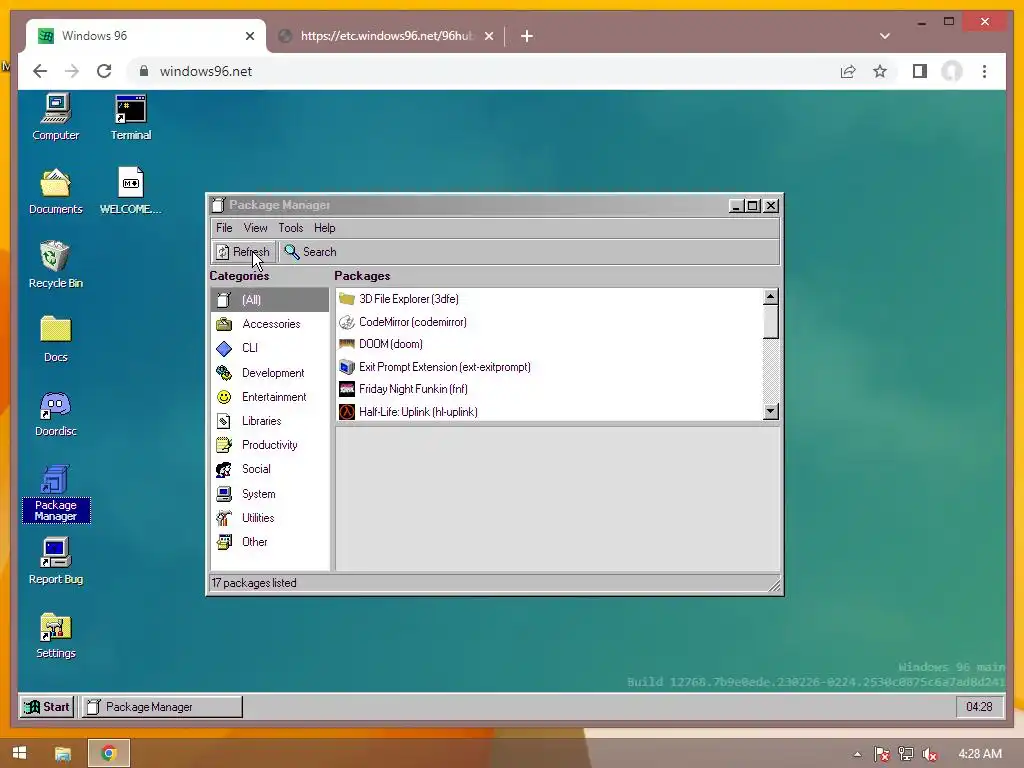Open the Terminal desktop shortcut
Screen dimensions: 1024x768
131,118
